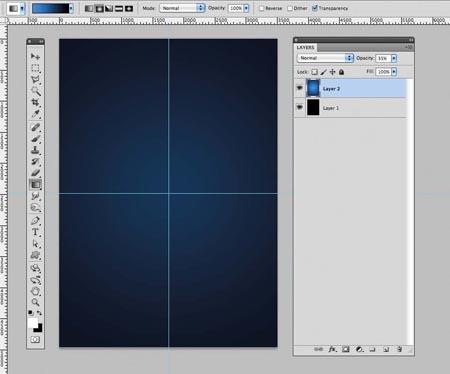The image size is (450, 374).
Task: Select the Pen tool
Action: [35, 220]
